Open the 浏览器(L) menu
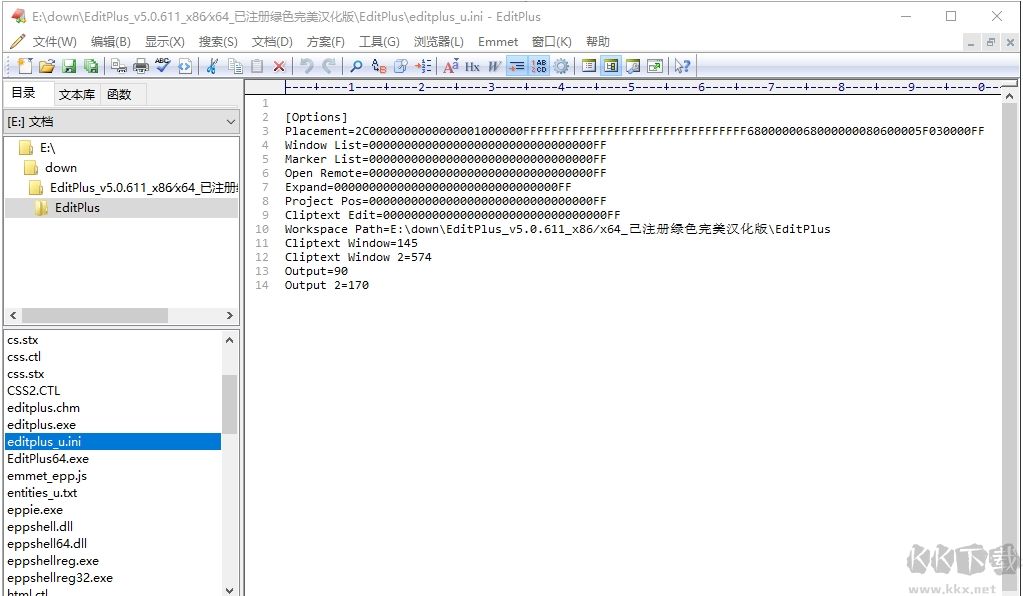The image size is (1023, 596). click(x=438, y=42)
